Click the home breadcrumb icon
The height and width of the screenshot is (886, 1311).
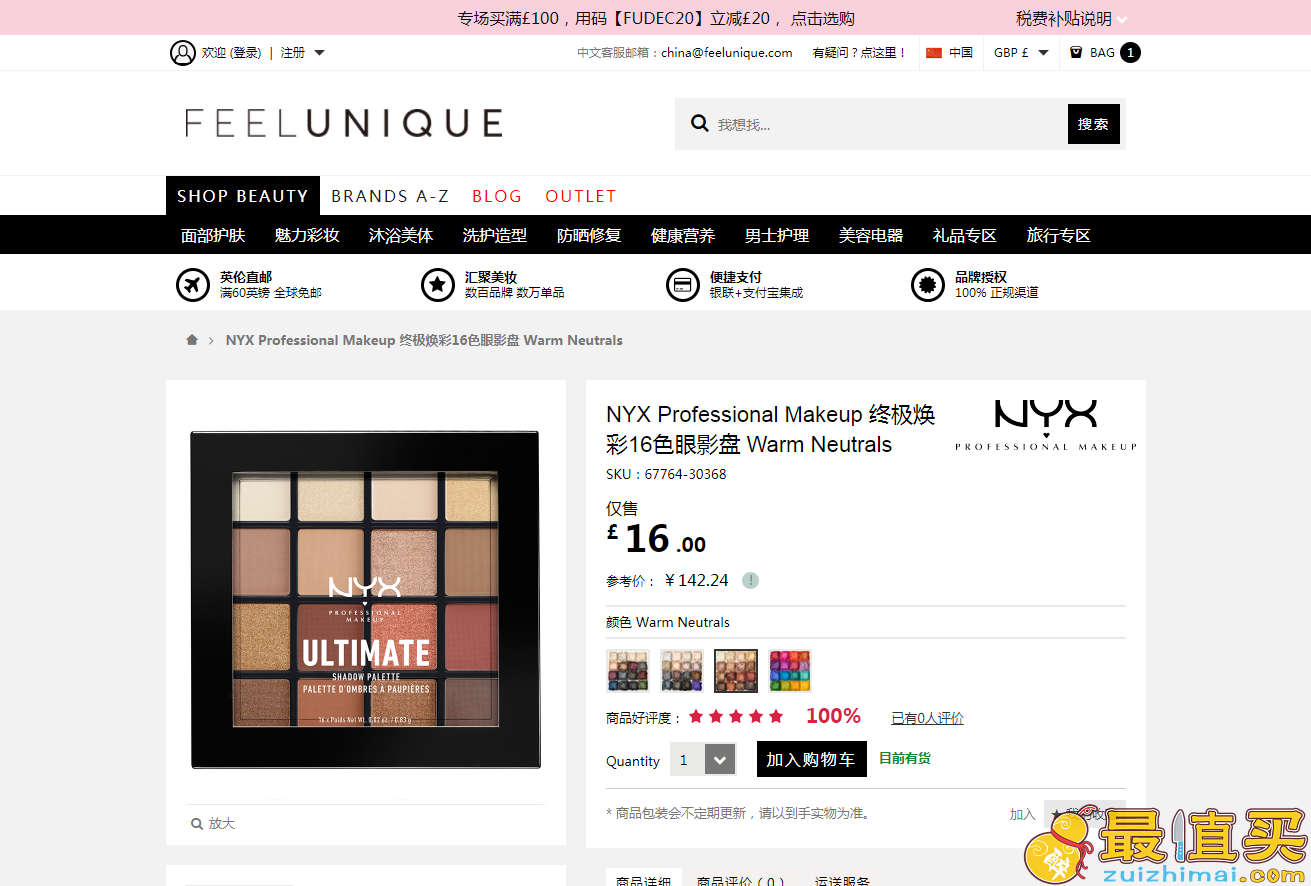coord(192,340)
